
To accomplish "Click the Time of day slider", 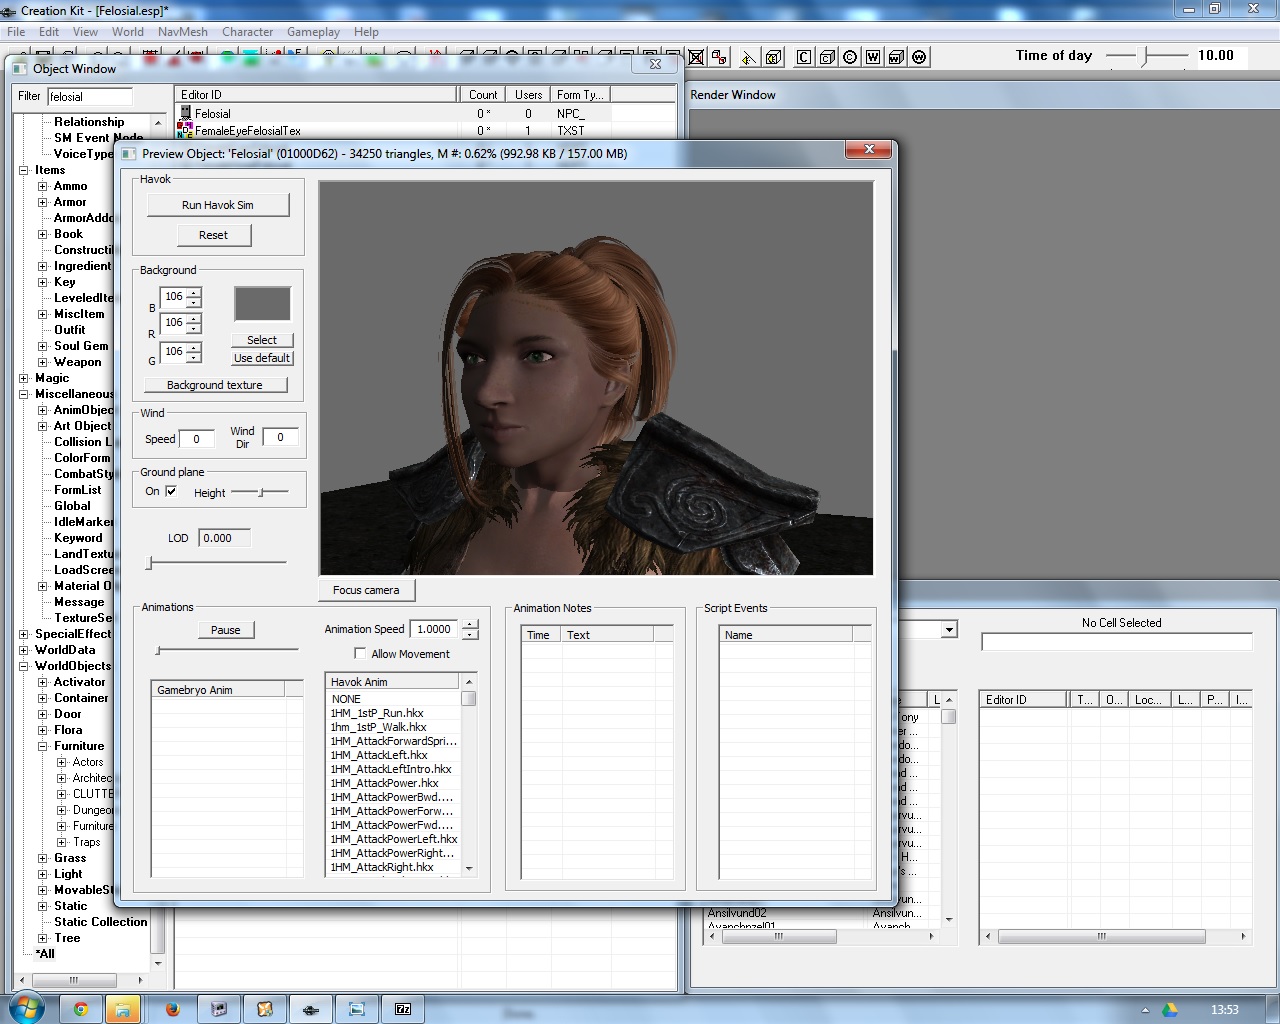I will coord(1147,57).
